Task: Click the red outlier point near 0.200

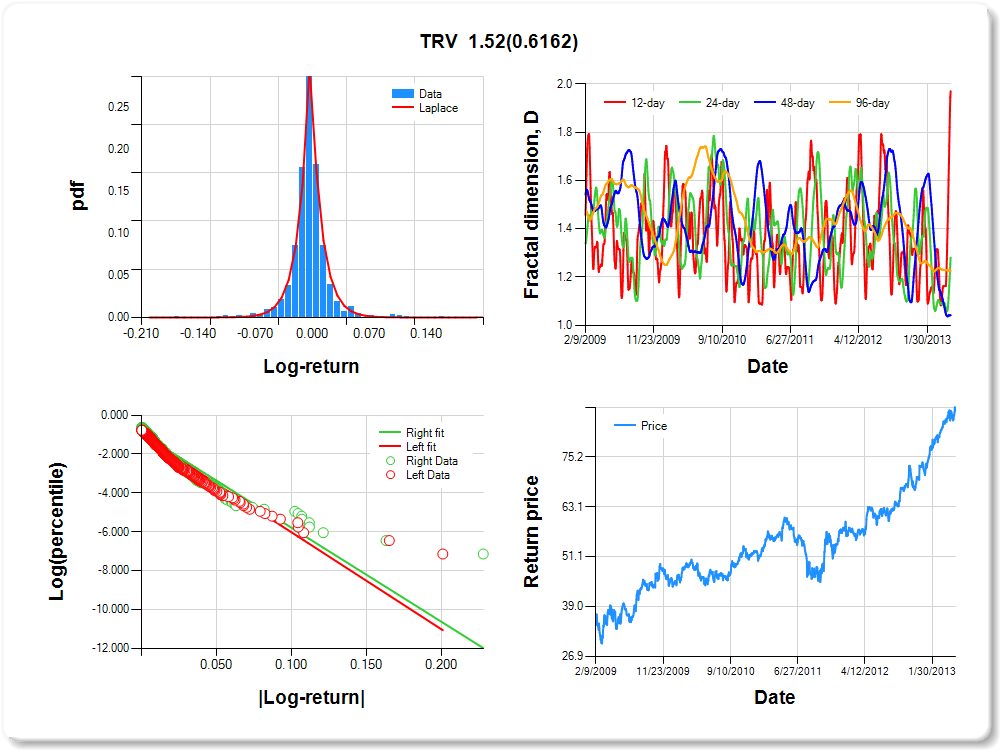Action: tap(443, 554)
